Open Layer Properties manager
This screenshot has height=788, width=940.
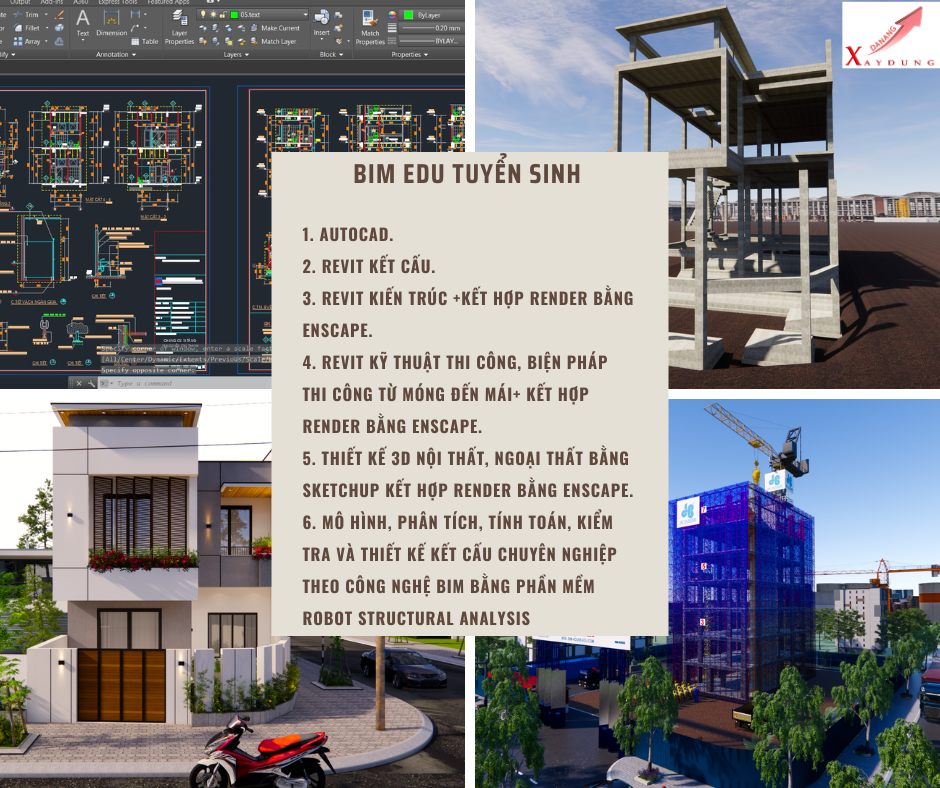[x=179, y=23]
